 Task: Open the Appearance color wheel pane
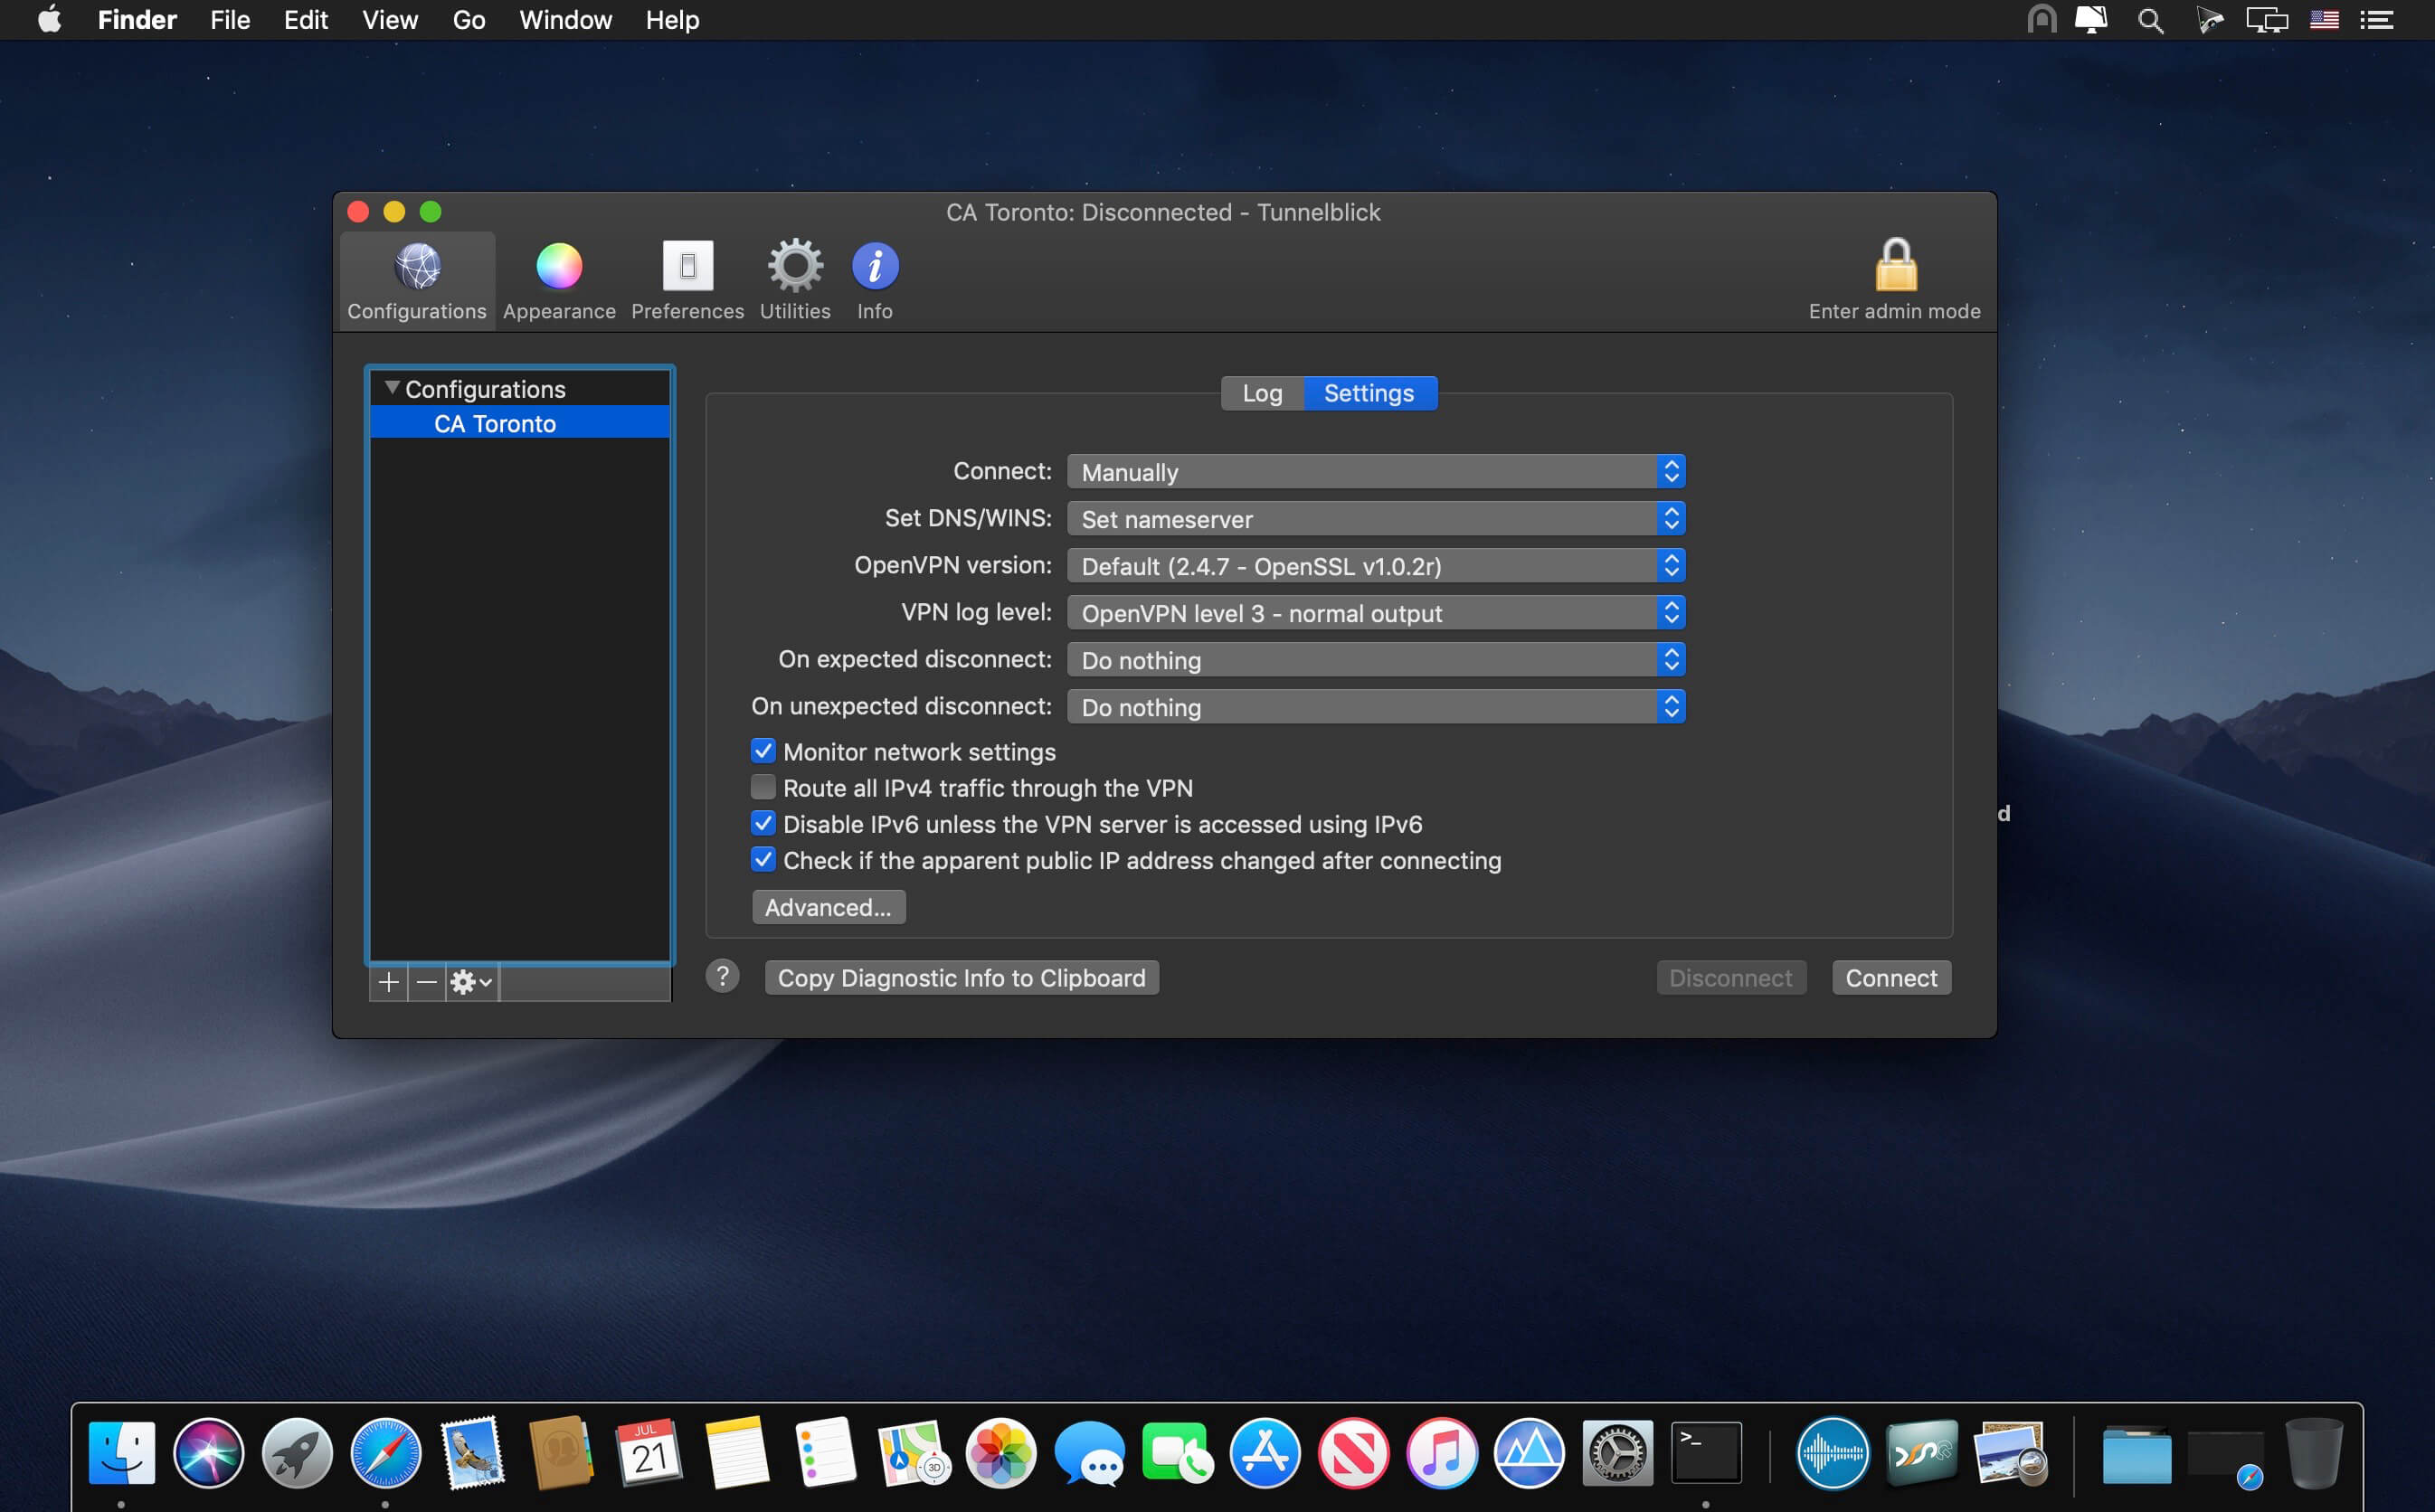(559, 281)
